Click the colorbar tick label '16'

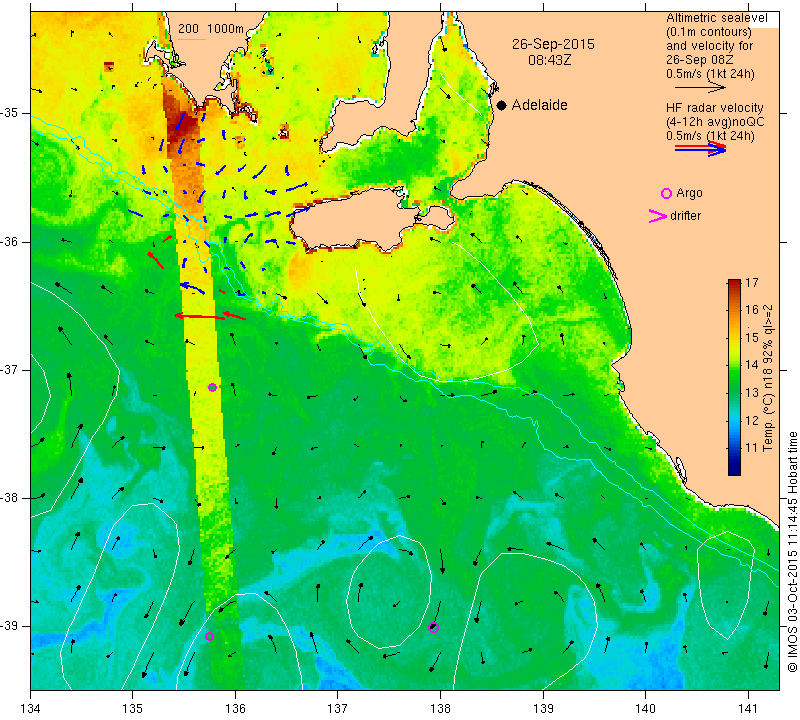pos(752,310)
